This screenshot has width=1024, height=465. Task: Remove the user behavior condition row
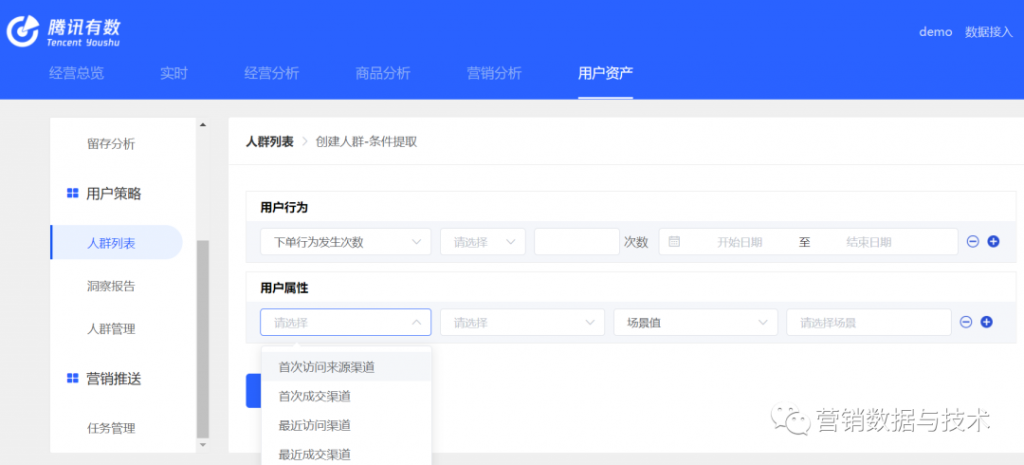(973, 242)
